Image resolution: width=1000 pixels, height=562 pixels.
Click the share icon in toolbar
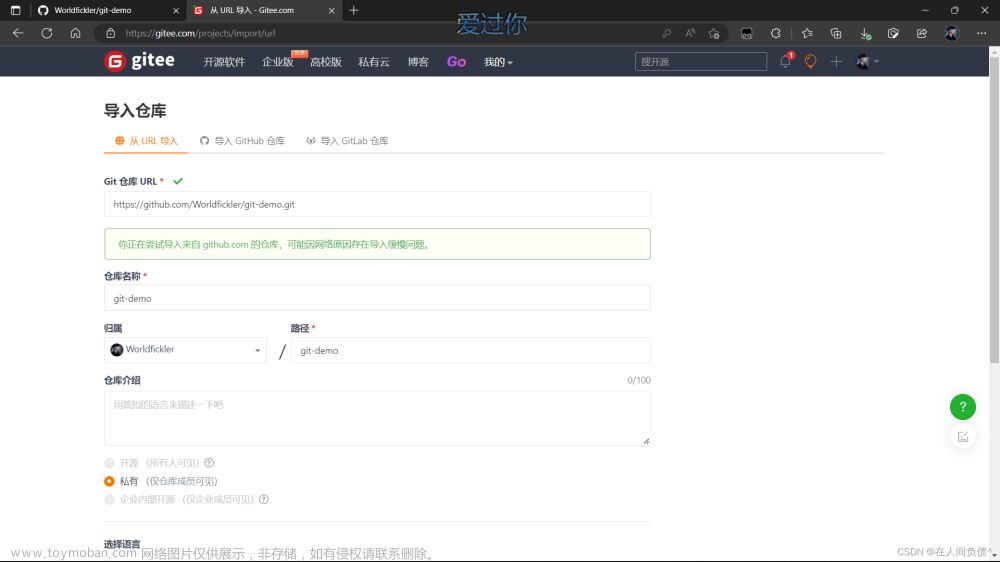click(x=922, y=33)
